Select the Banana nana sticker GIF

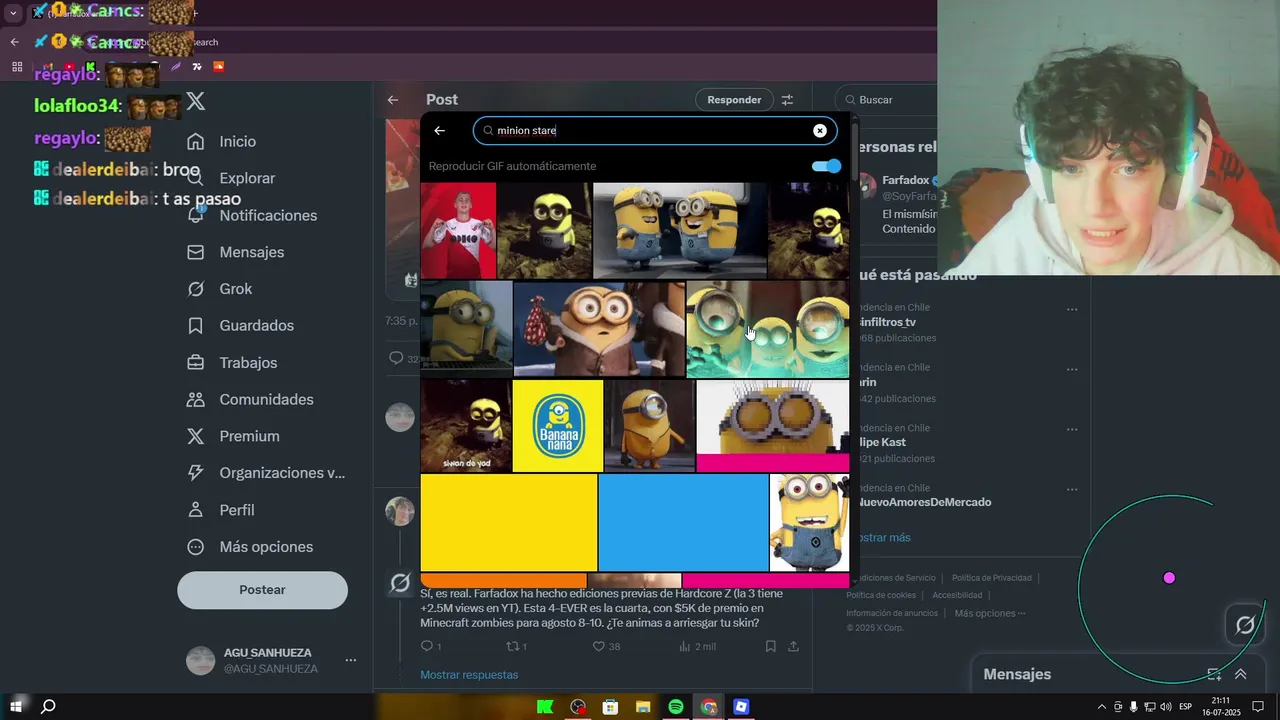[558, 426]
